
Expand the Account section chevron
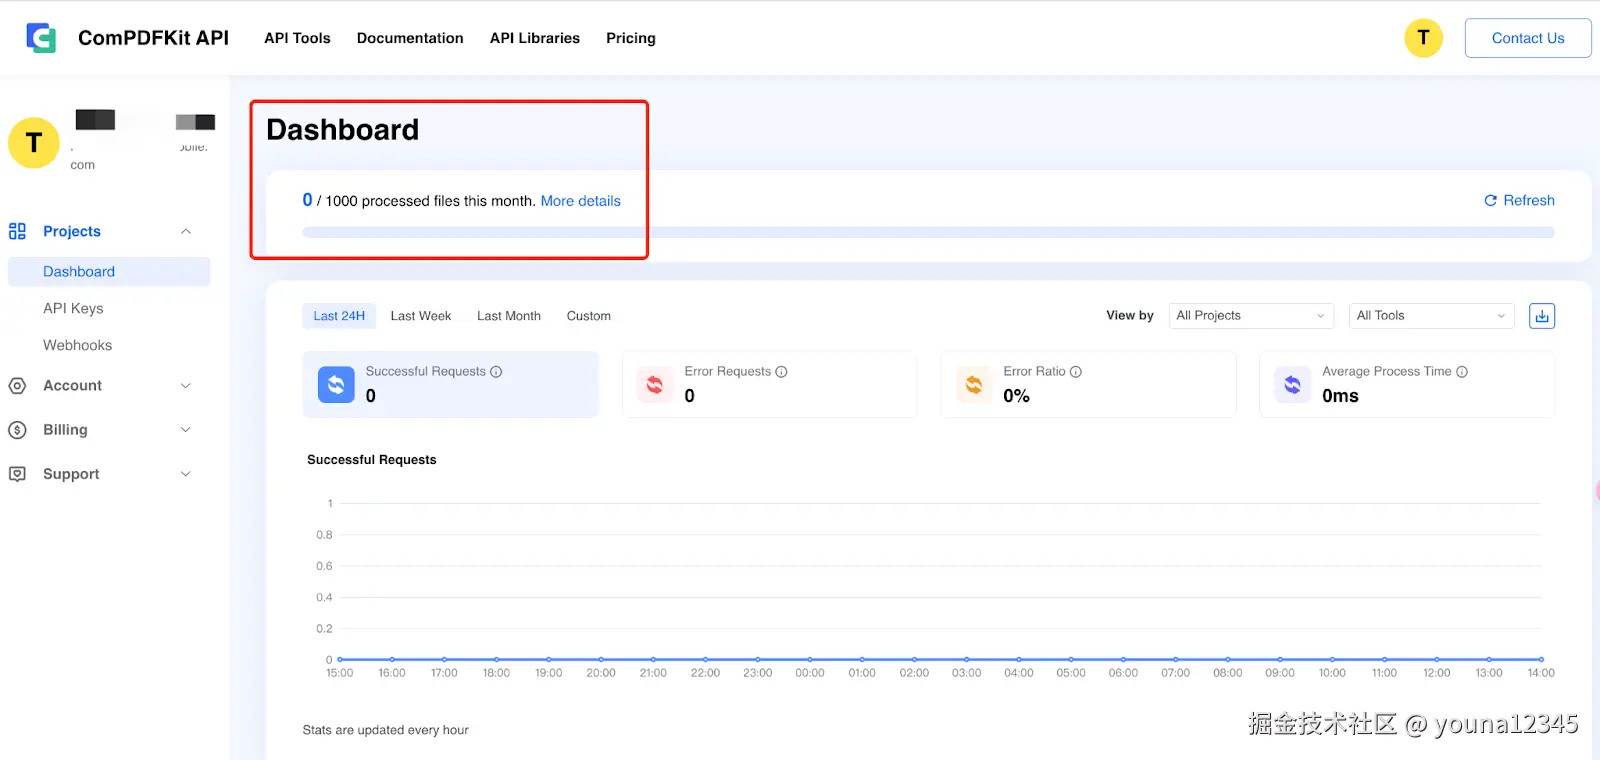[x=186, y=386]
